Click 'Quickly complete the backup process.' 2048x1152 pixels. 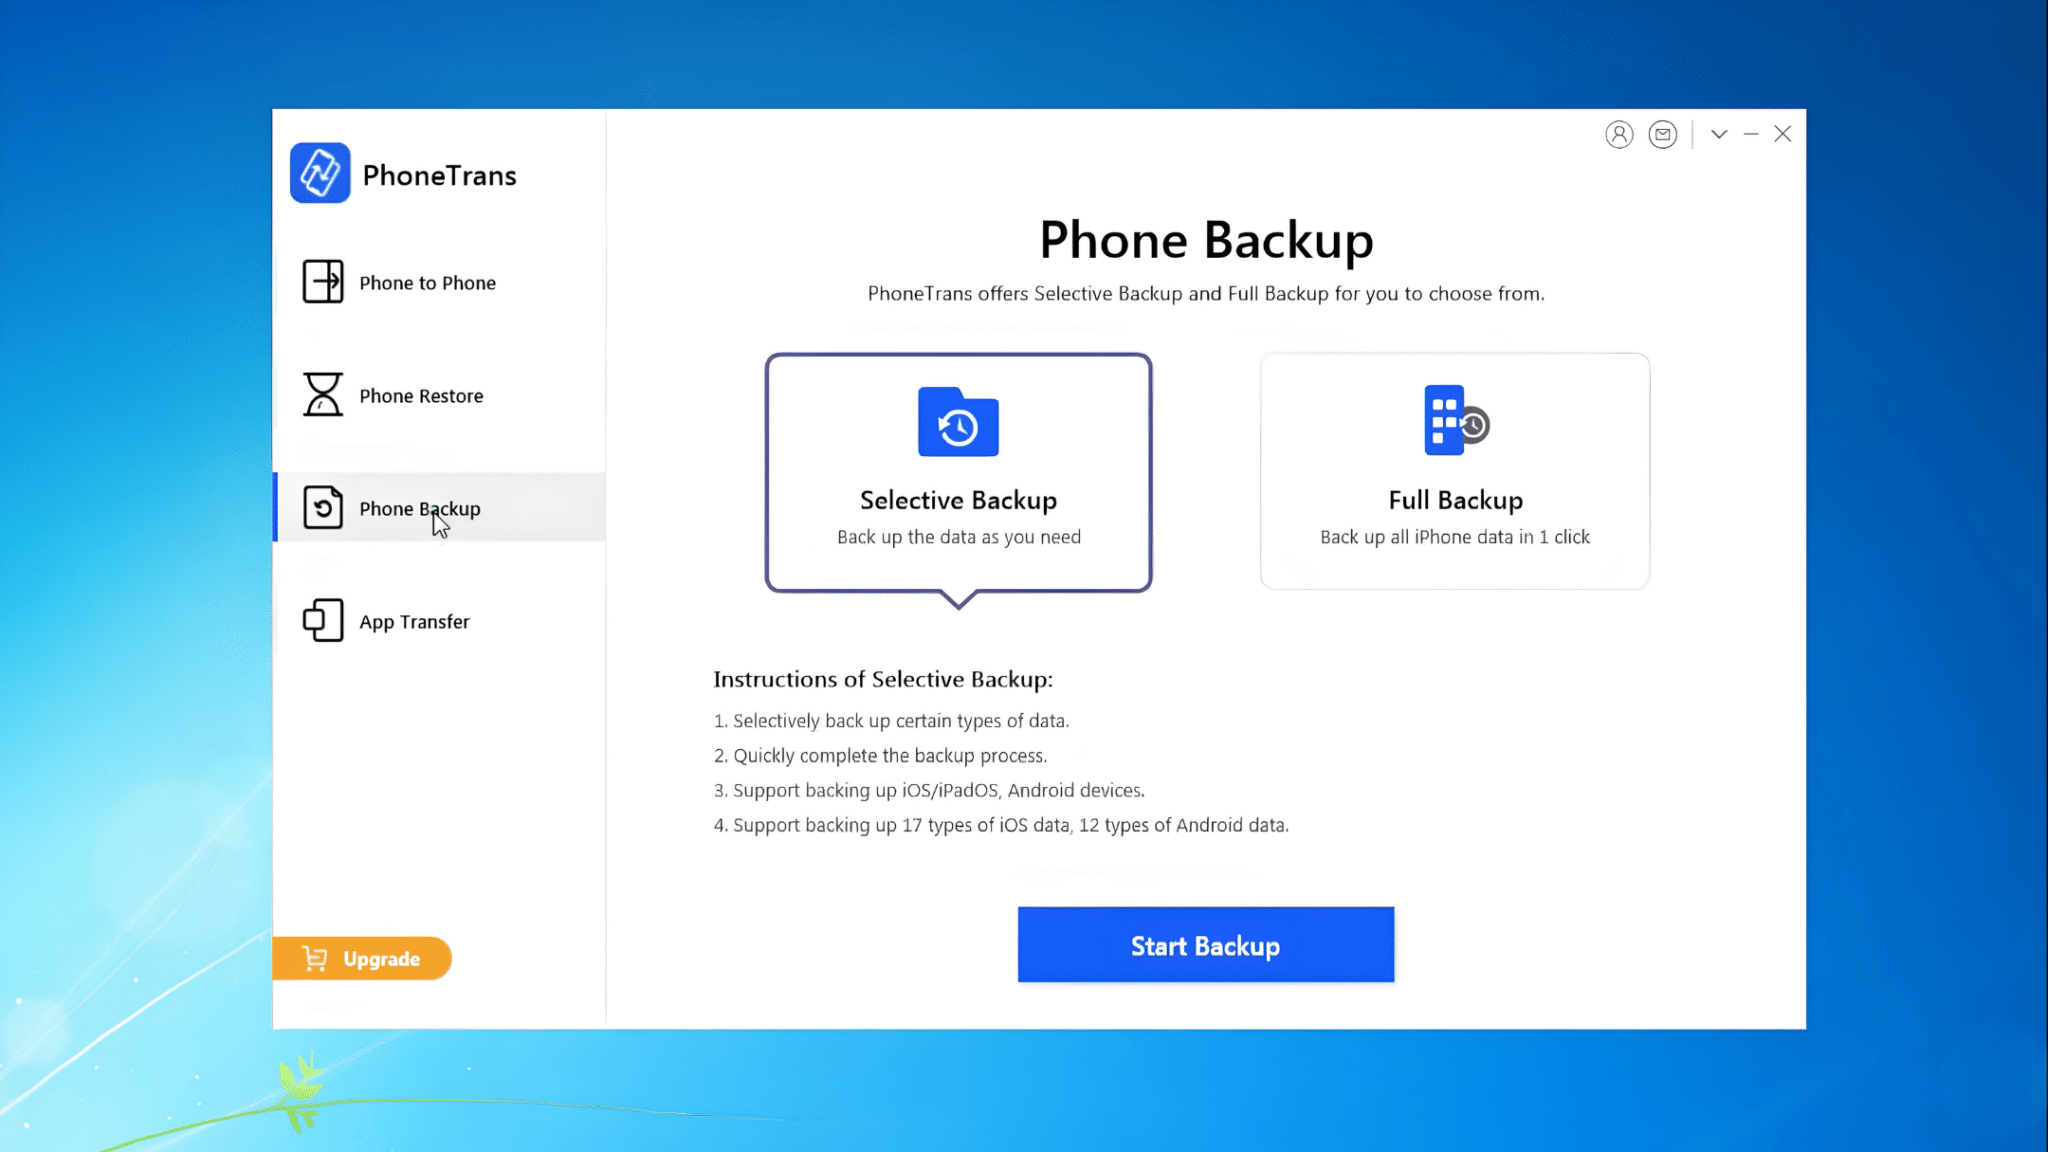tap(890, 756)
